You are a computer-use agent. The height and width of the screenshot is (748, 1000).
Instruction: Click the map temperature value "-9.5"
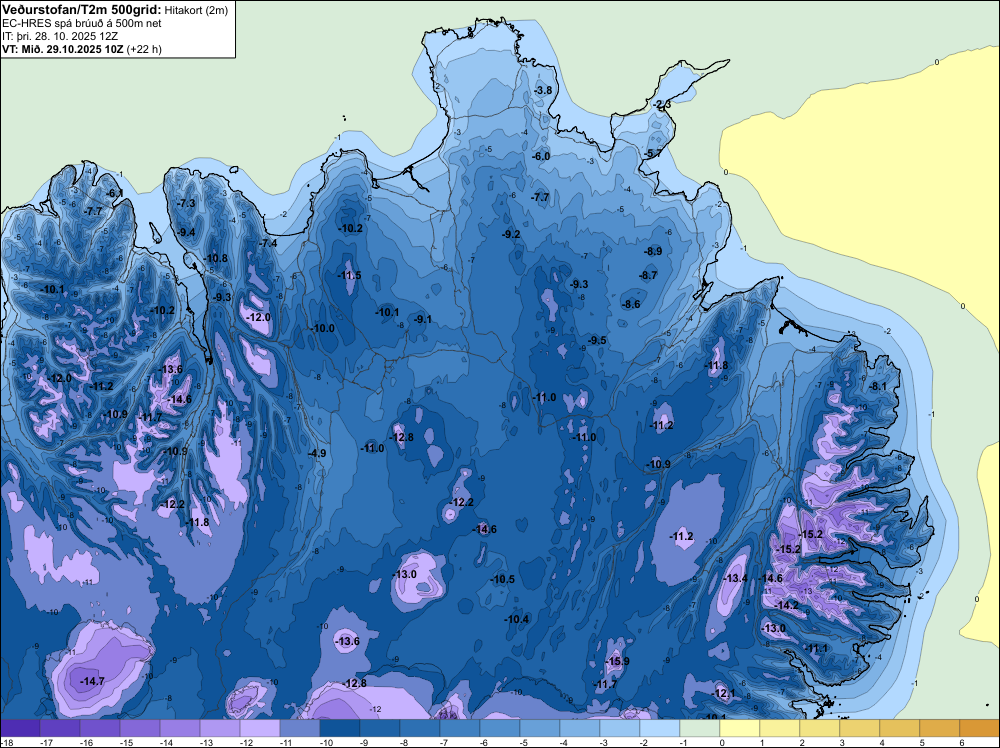pyautogui.click(x=598, y=341)
